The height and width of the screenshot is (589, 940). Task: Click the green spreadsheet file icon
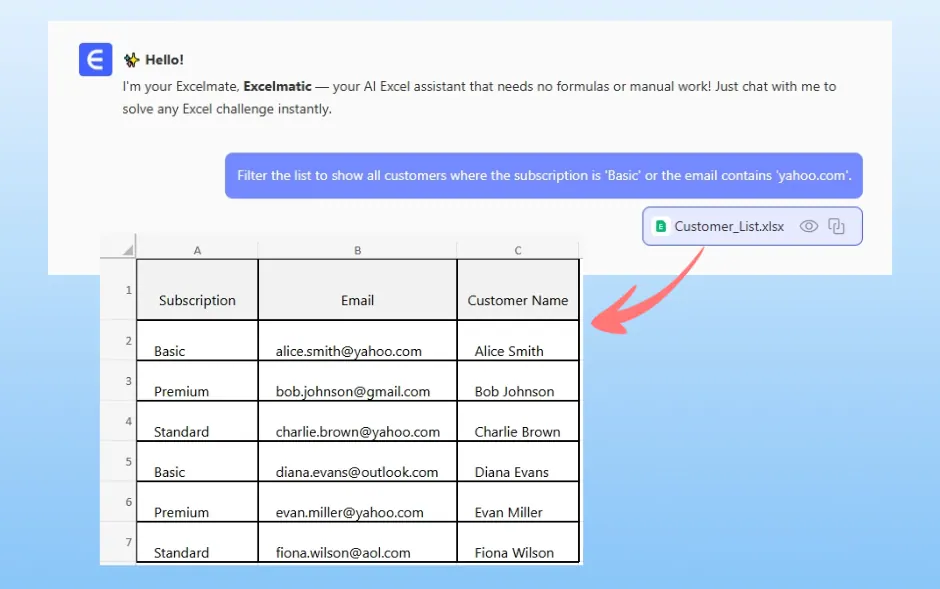pos(660,226)
